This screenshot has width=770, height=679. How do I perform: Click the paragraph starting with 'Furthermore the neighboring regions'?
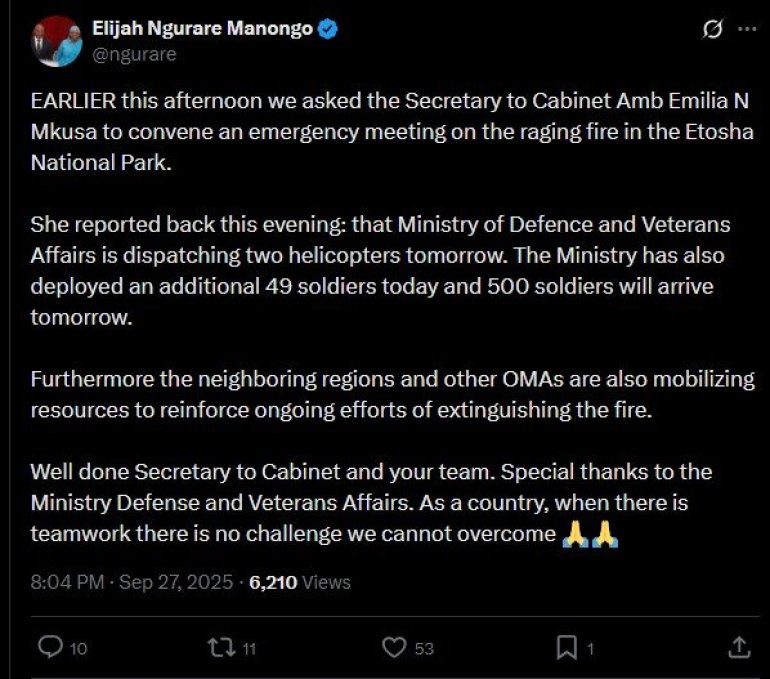[392, 394]
